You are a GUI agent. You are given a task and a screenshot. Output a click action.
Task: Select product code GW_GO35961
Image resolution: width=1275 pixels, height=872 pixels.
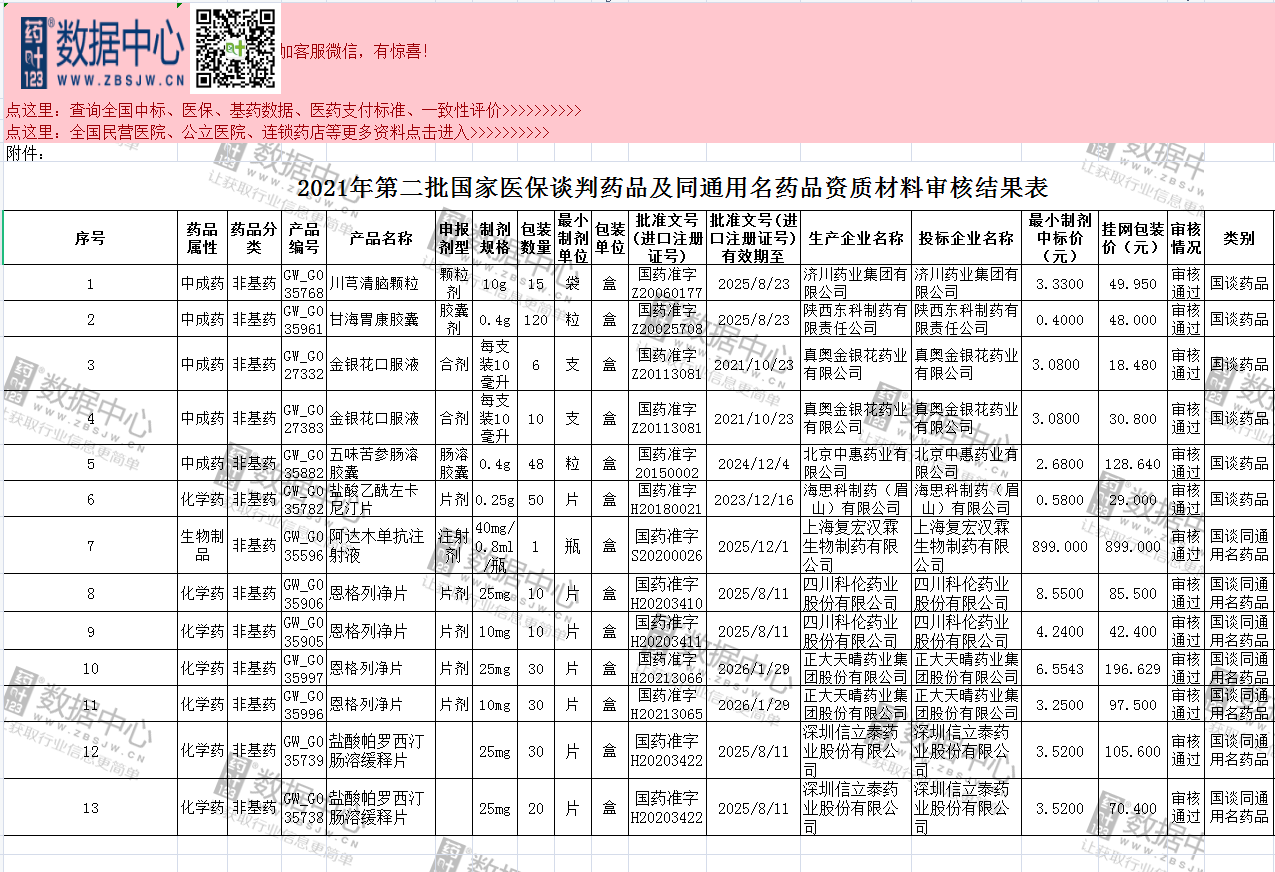[303, 319]
